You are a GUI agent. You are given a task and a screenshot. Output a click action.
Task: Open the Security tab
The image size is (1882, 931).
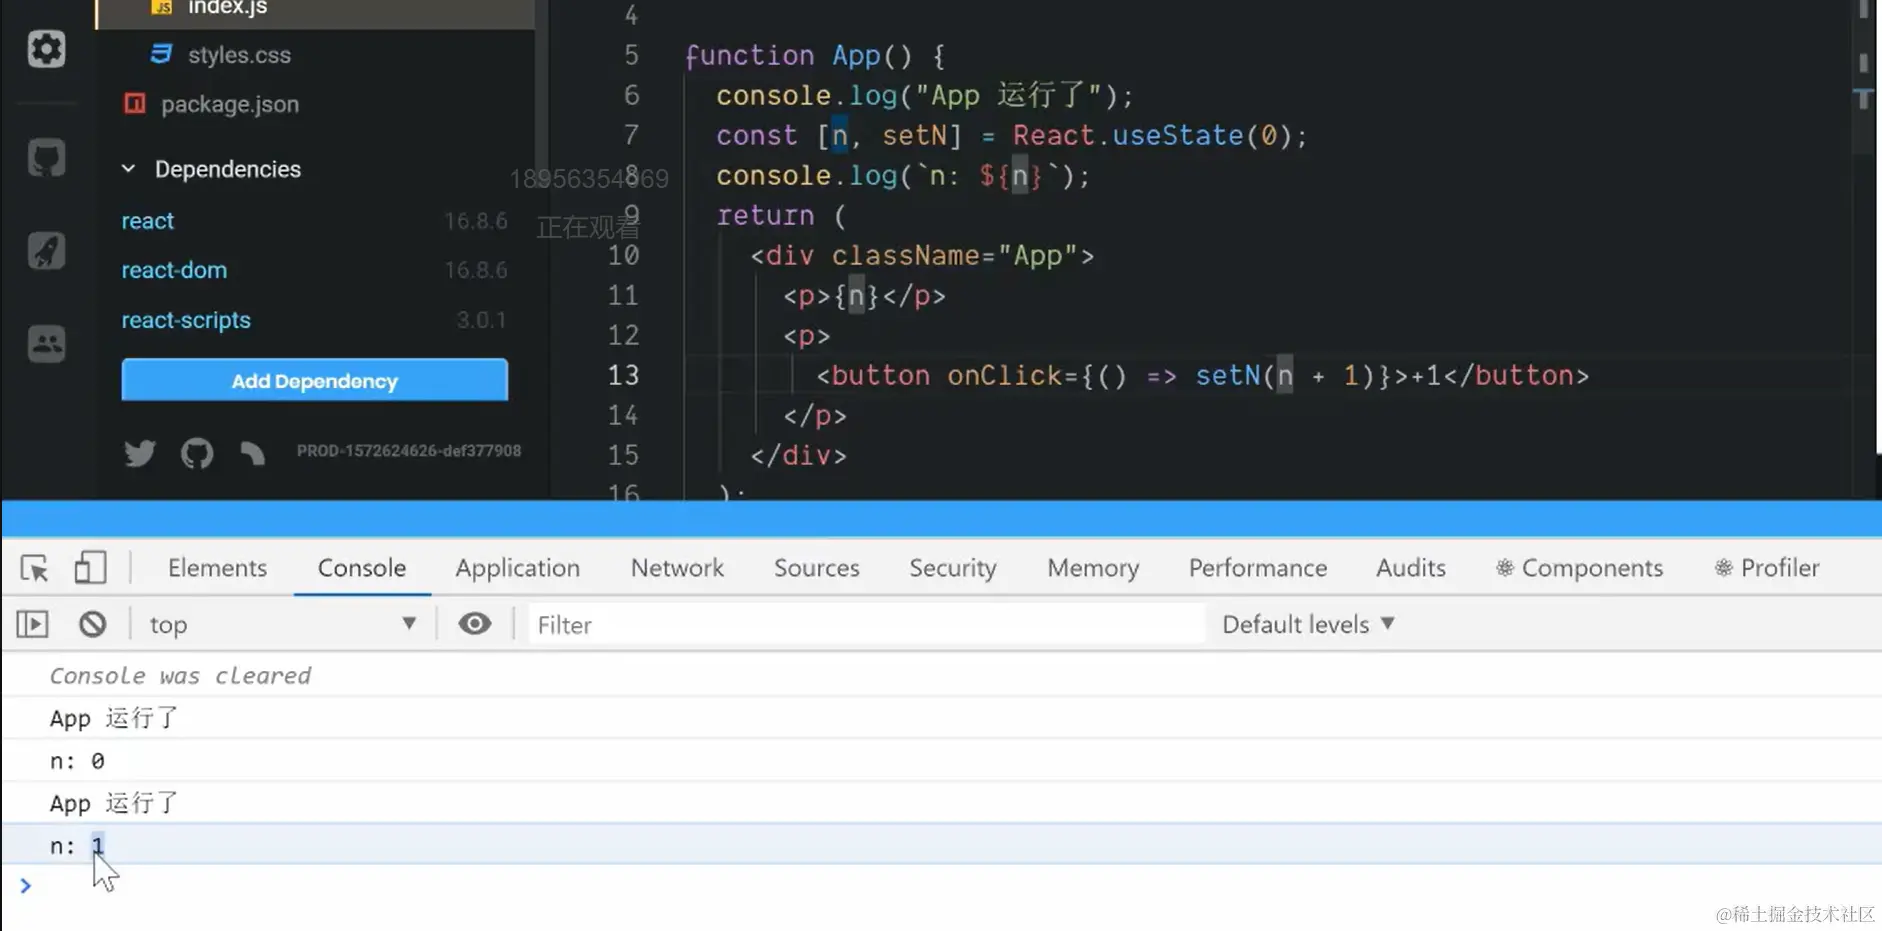pos(953,568)
